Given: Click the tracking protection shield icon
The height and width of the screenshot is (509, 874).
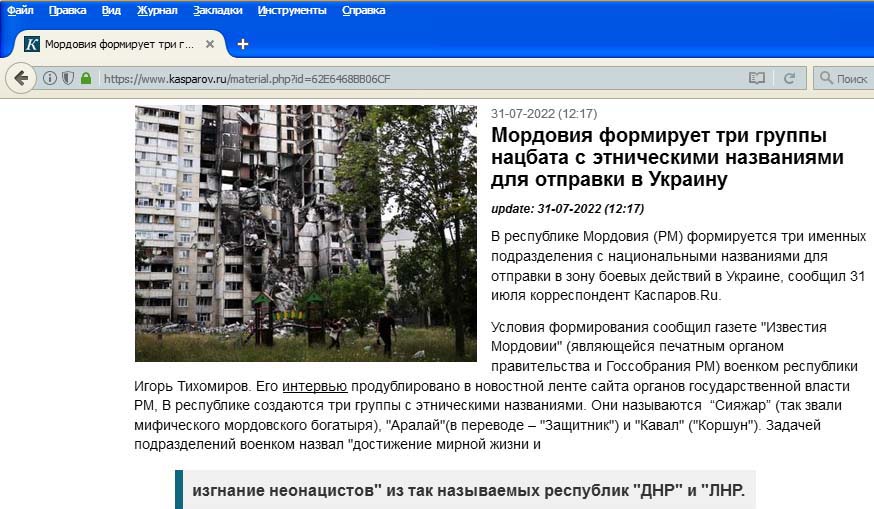Looking at the screenshot, I should (x=68, y=78).
